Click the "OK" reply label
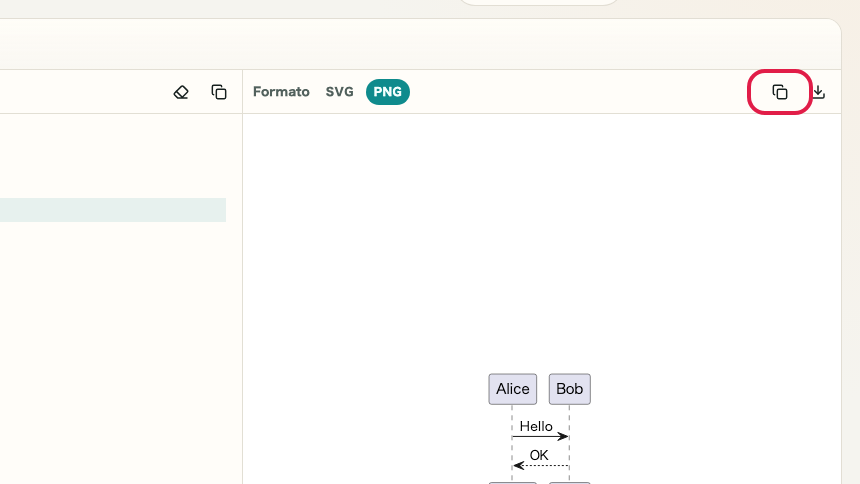Viewport: 860px width, 484px height. [539, 455]
